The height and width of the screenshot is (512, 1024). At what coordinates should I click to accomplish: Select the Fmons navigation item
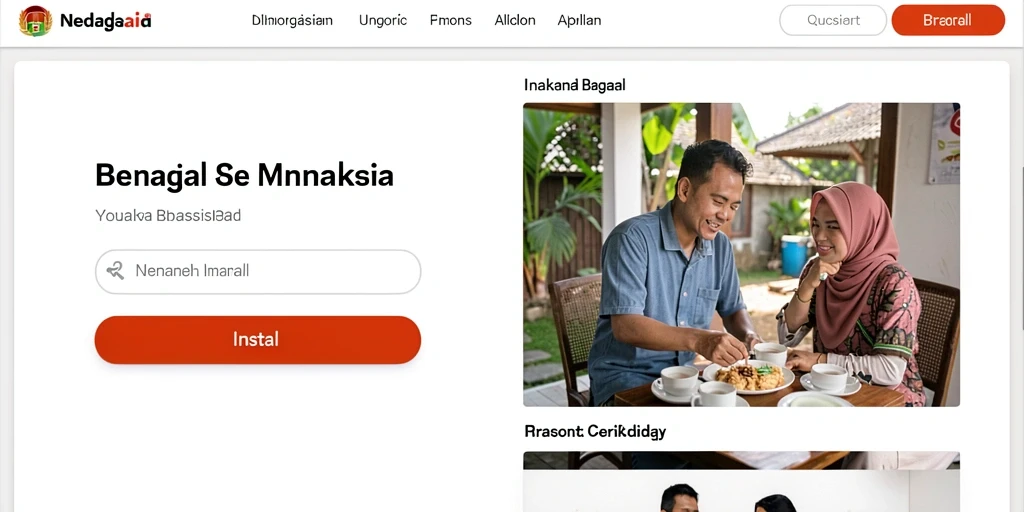pyautogui.click(x=451, y=20)
